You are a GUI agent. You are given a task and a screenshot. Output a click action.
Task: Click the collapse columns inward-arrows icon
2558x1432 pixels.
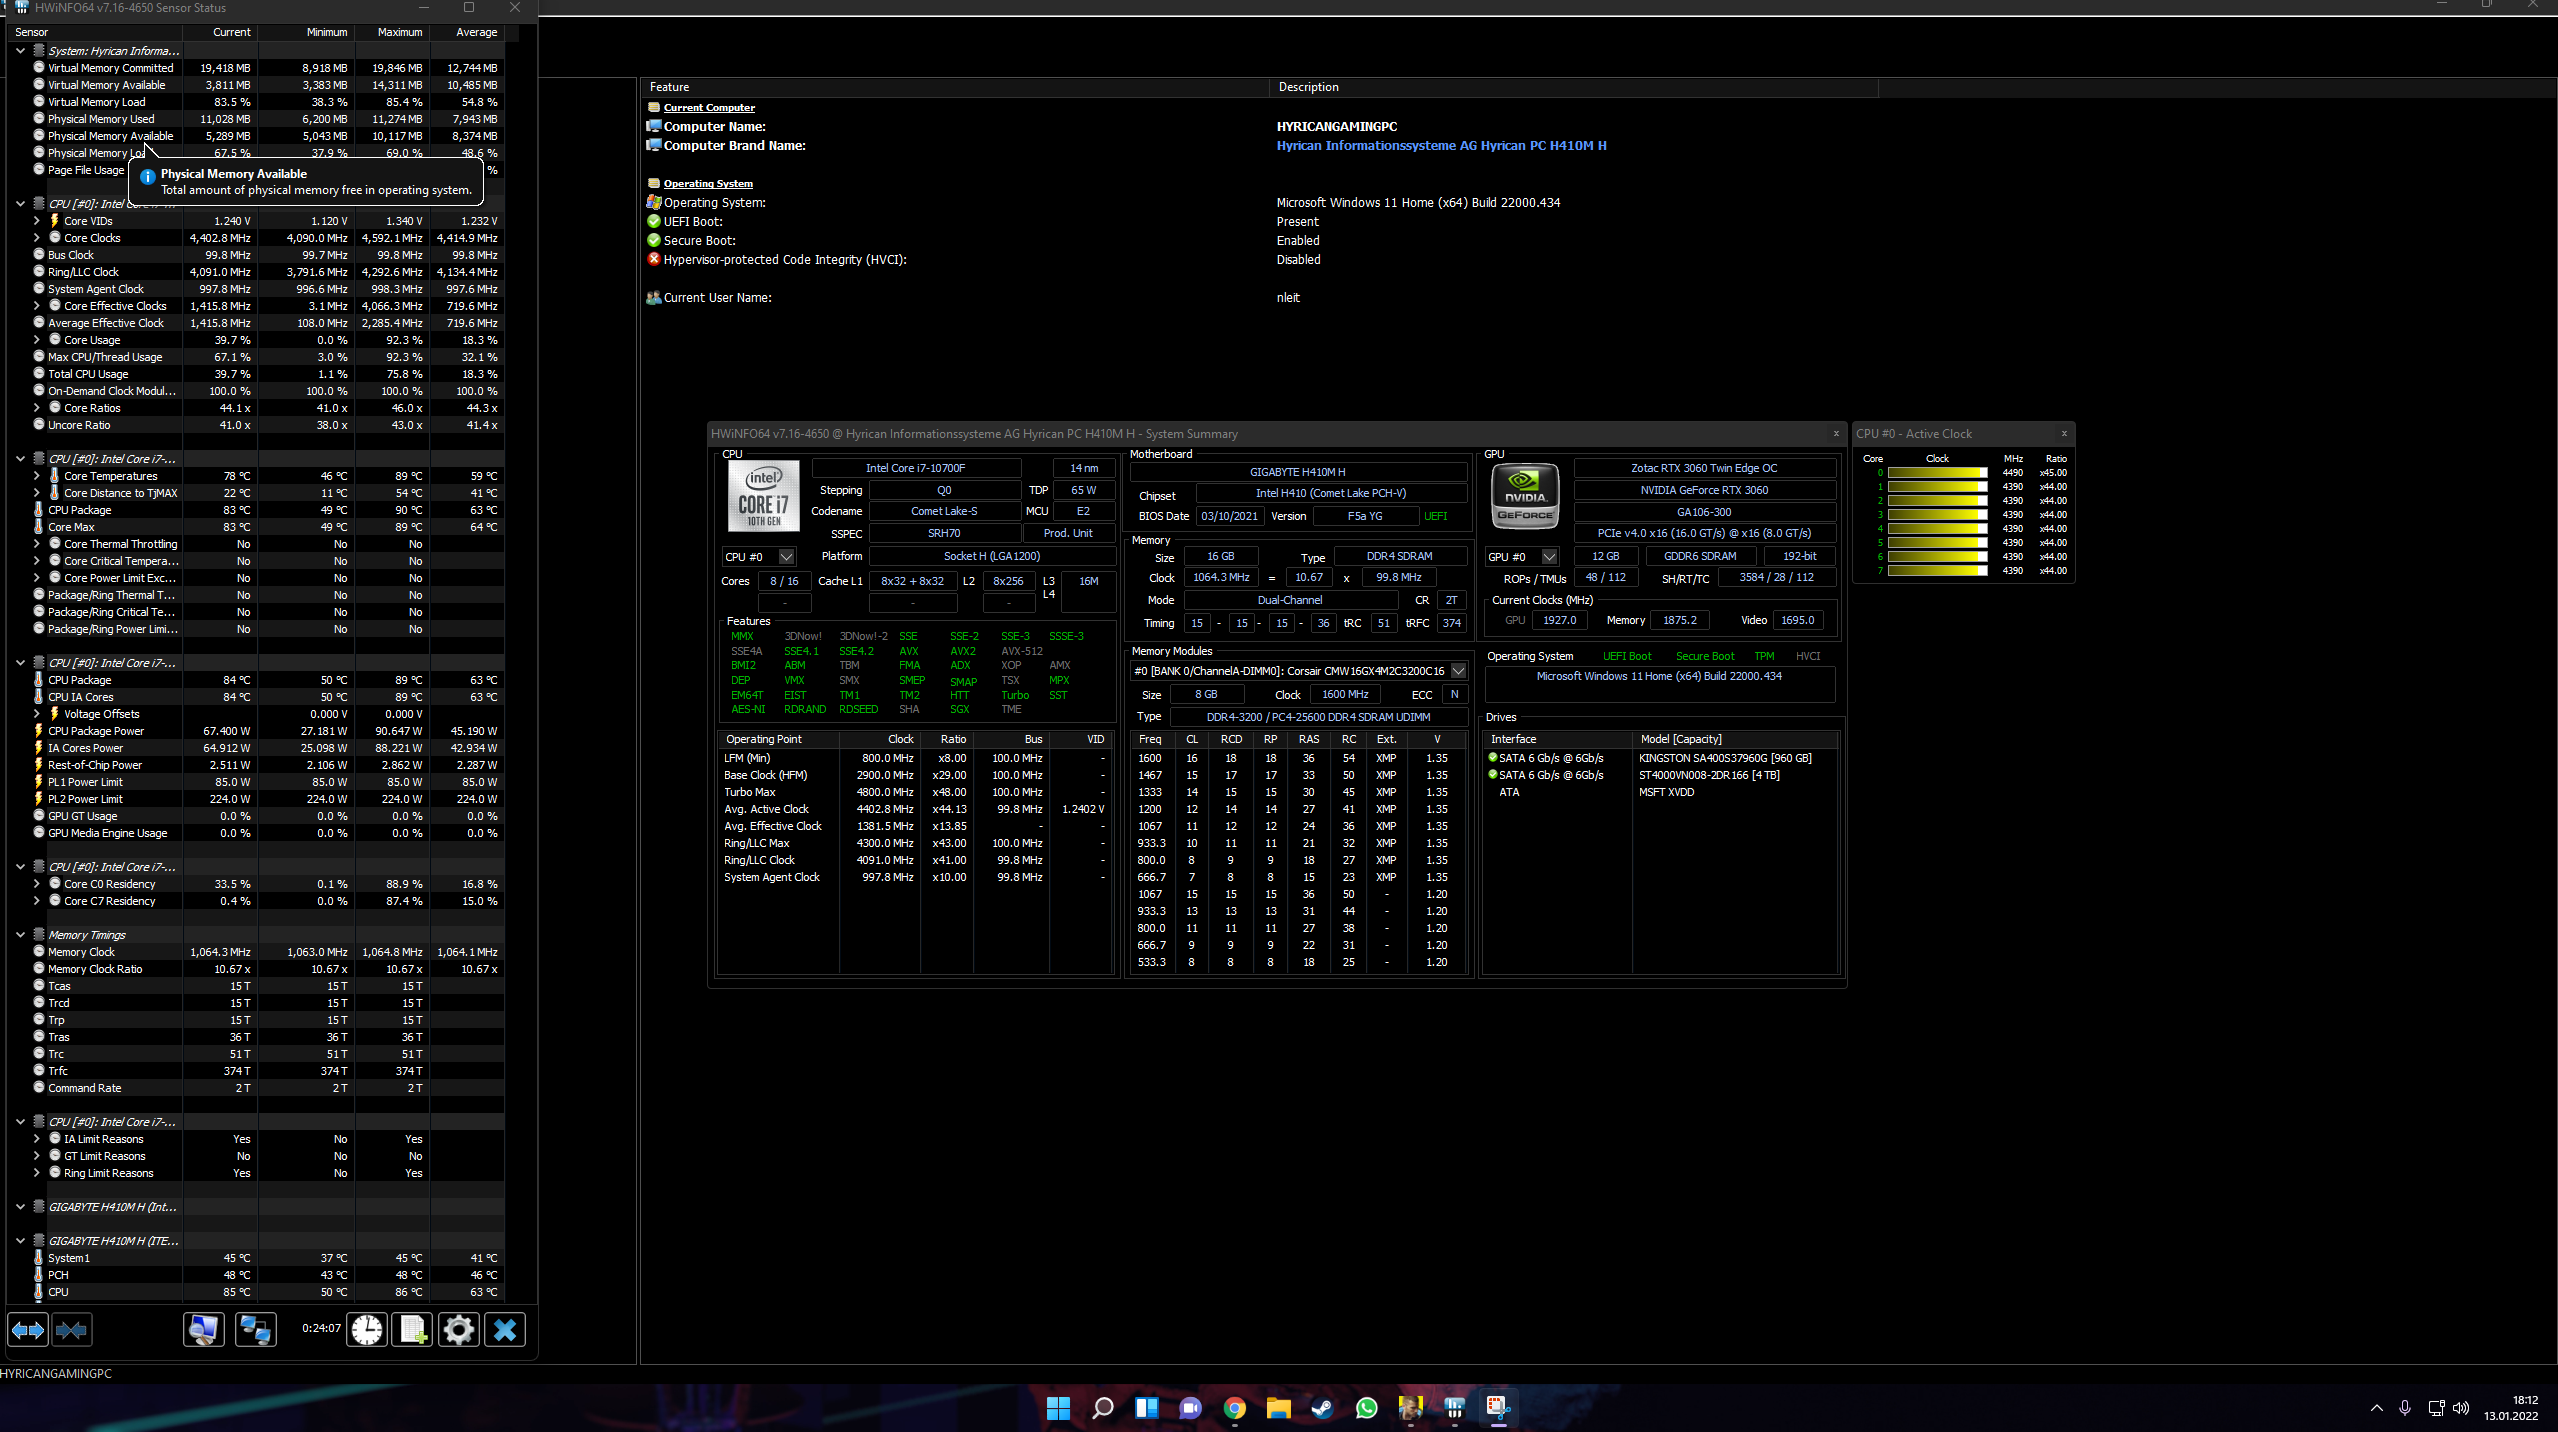coord(72,1330)
